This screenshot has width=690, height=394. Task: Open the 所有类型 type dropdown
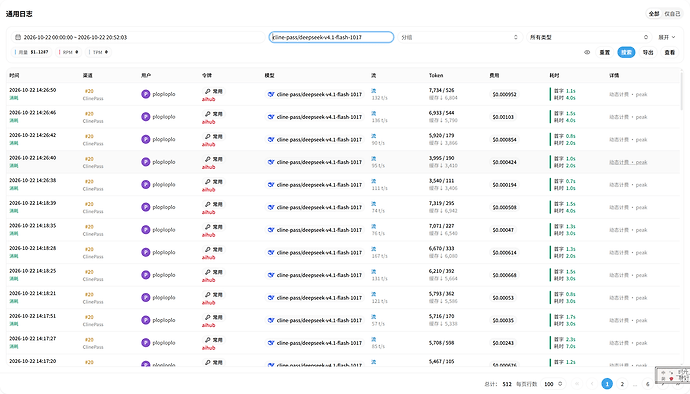click(x=589, y=37)
